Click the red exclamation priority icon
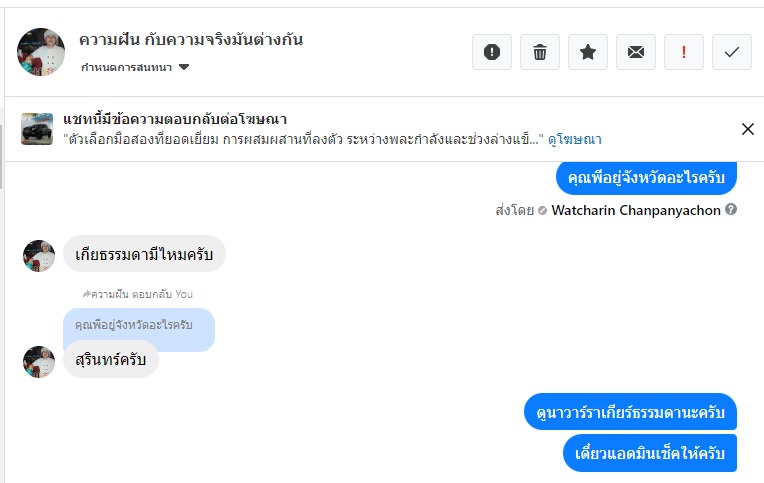The image size is (764, 483). tap(684, 52)
